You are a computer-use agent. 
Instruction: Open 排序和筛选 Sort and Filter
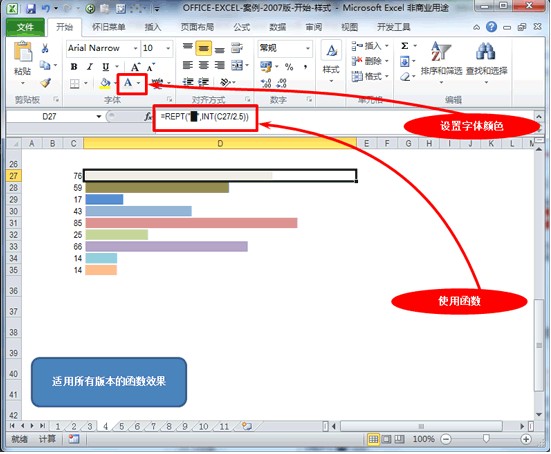[x=441, y=63]
